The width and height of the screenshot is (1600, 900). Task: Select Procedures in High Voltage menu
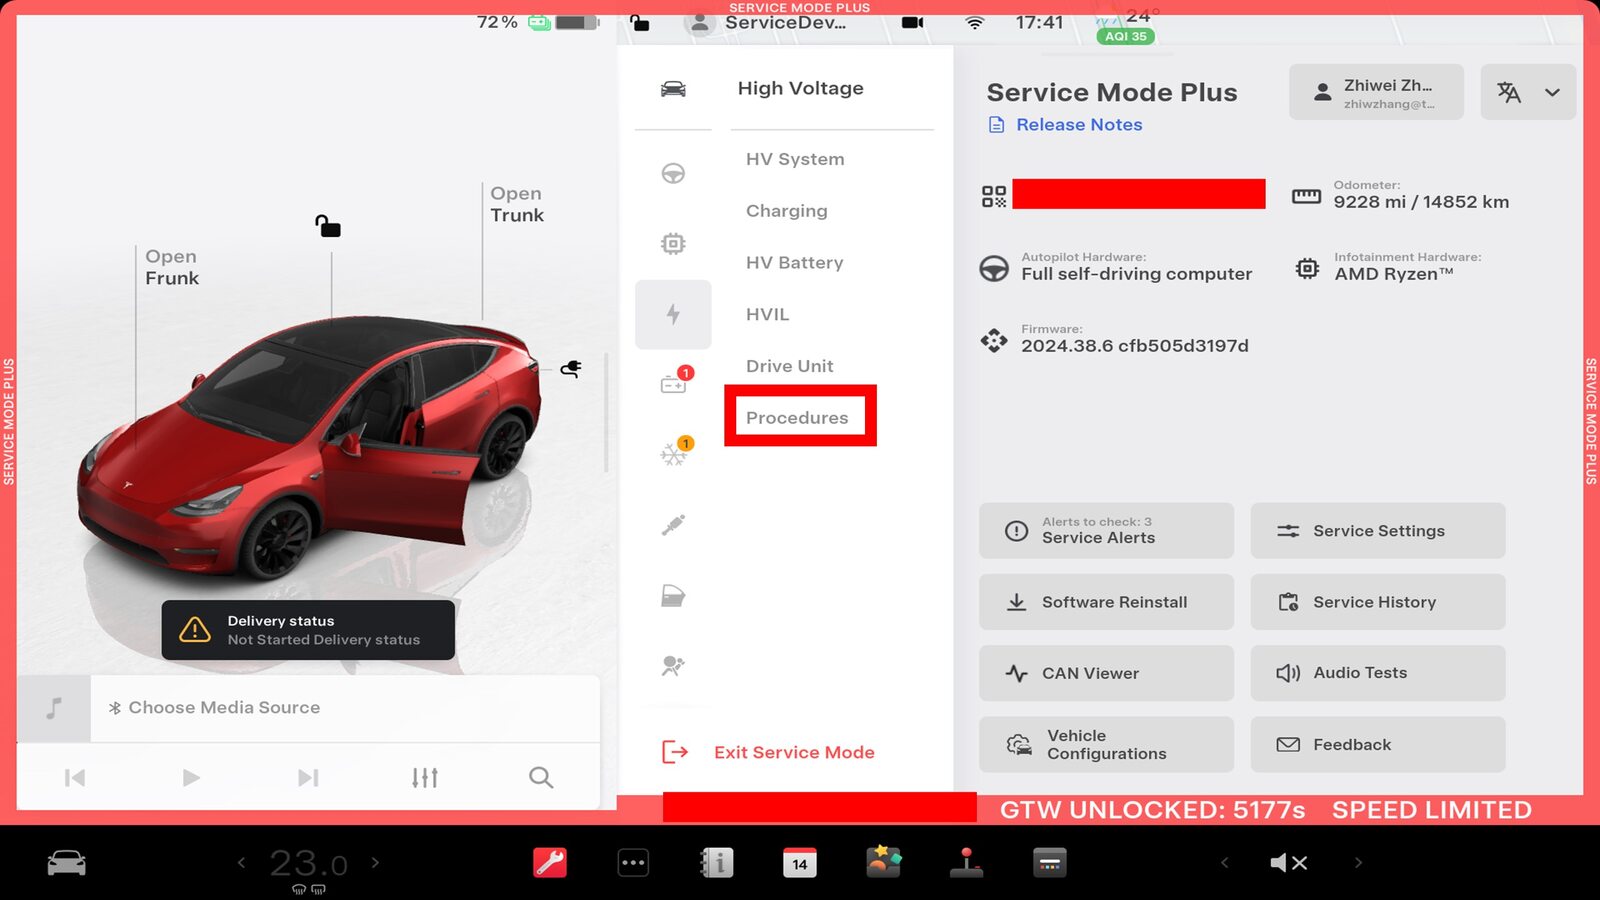(797, 417)
